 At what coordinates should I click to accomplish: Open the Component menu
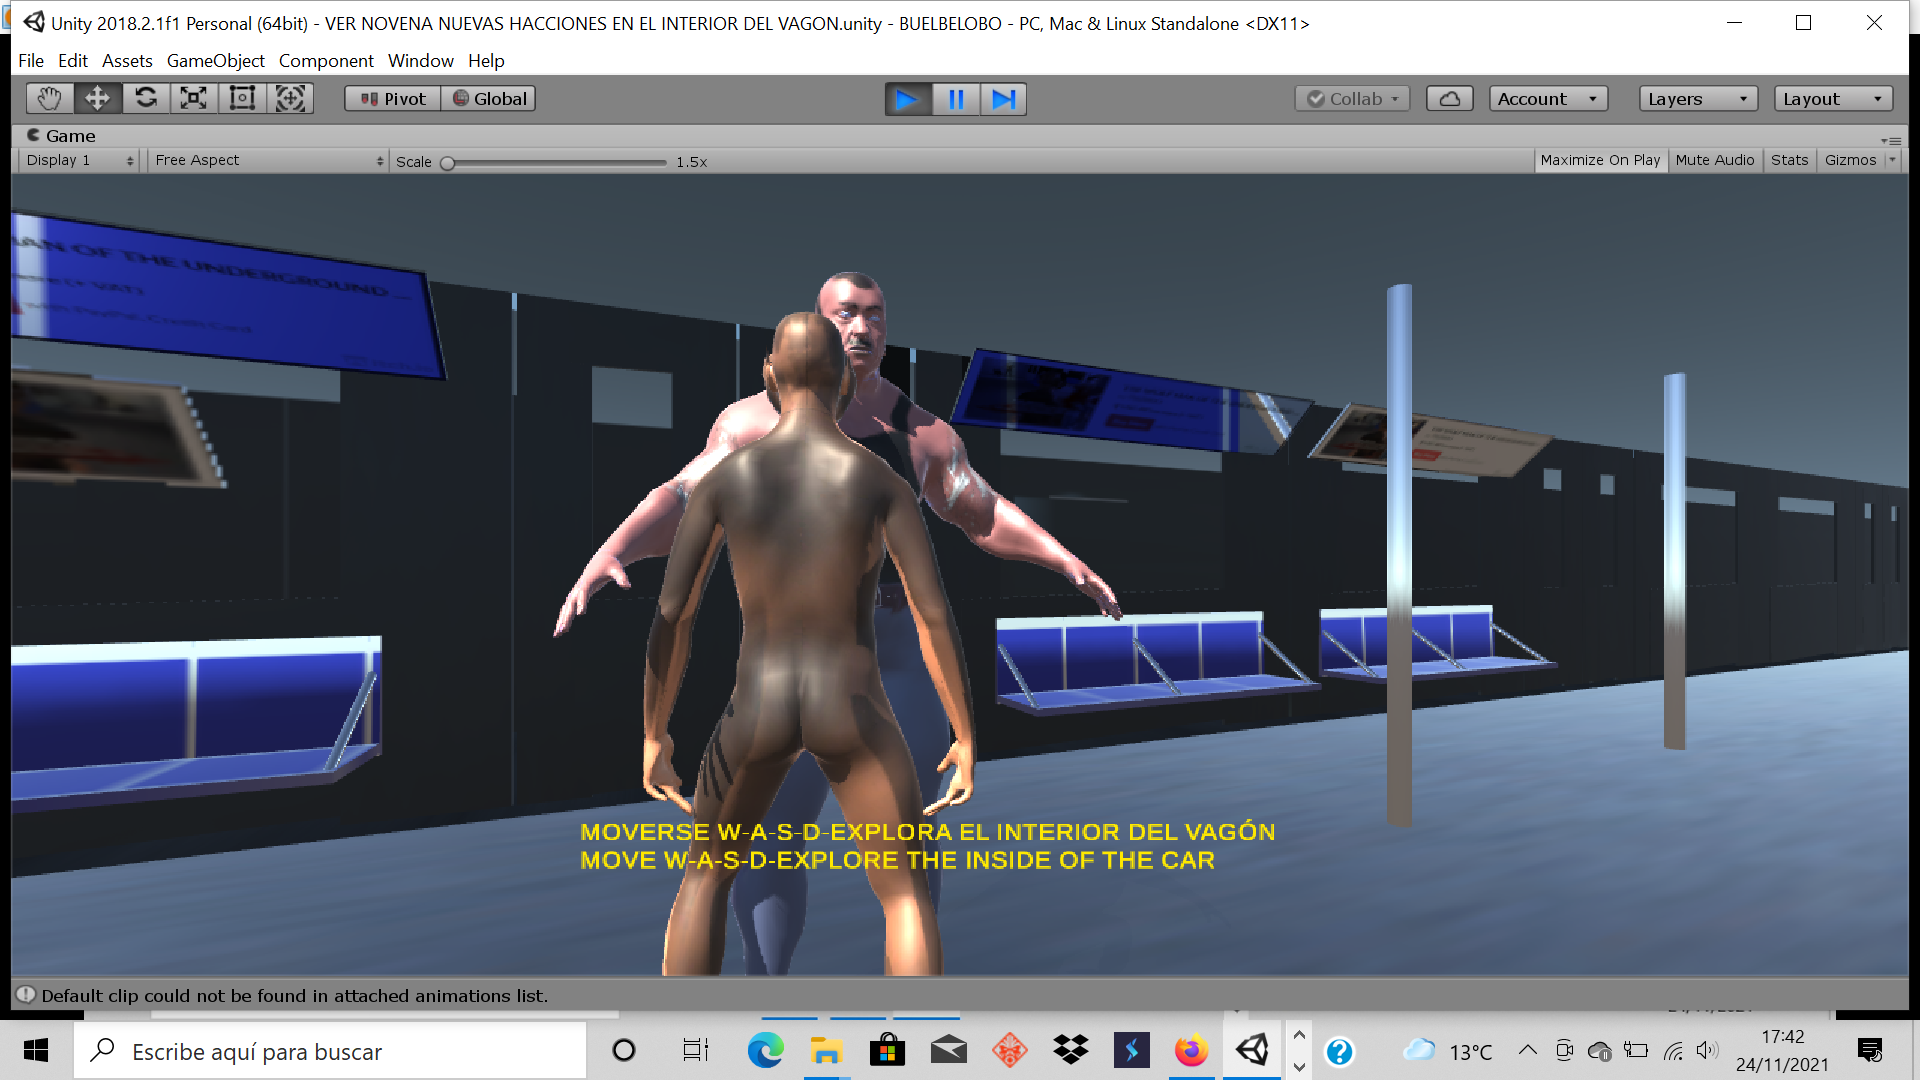(x=326, y=61)
